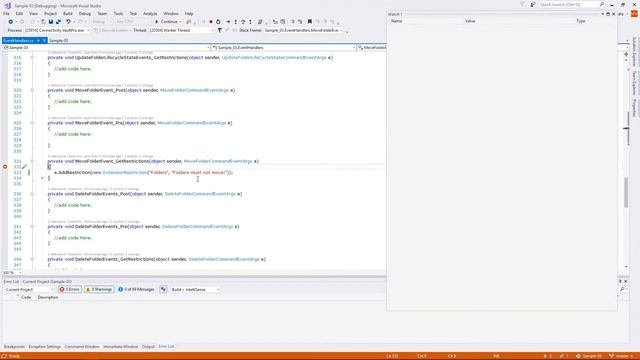This screenshot has height=360, width=640.
Task: Switch to the Output tab
Action: 148,347
